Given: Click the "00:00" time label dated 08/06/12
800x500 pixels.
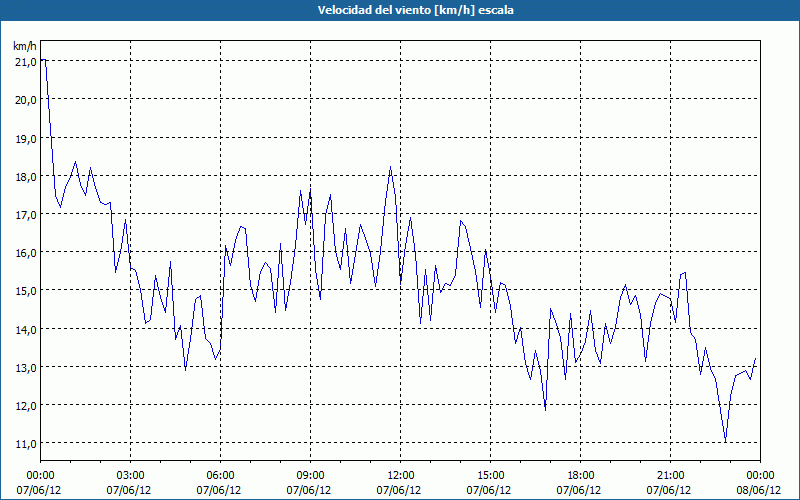Looking at the screenshot, I should (760, 476).
